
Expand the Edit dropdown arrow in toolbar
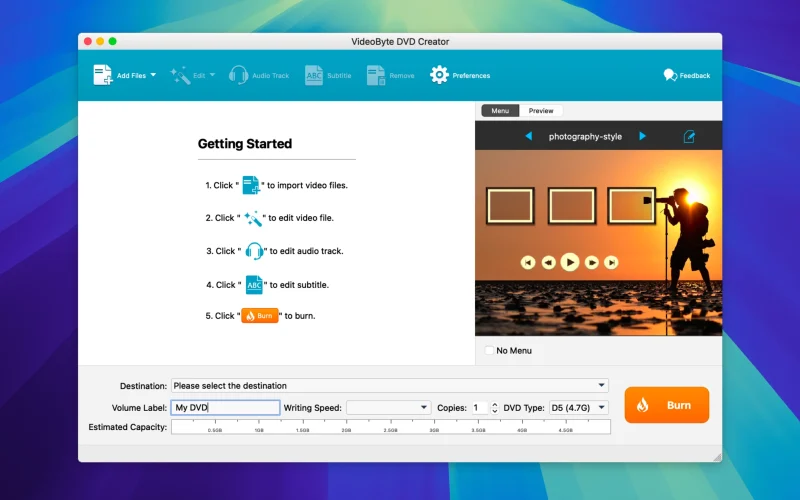pyautogui.click(x=212, y=75)
